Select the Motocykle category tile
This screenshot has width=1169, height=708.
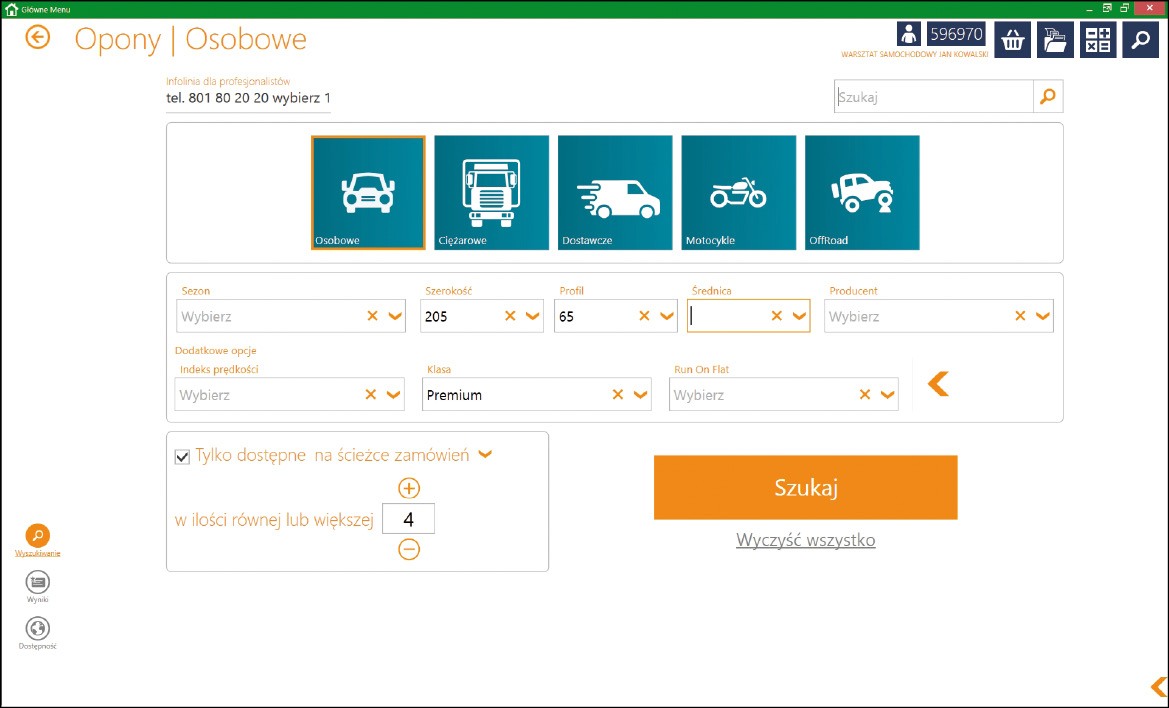[x=738, y=192]
